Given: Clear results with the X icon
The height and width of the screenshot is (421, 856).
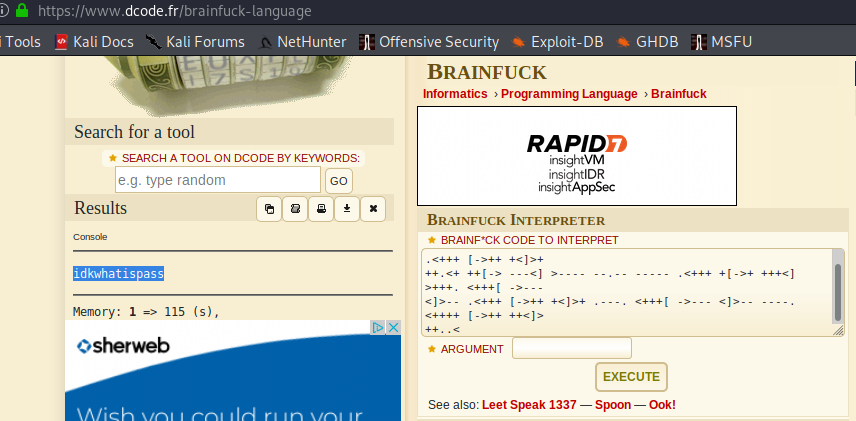Looking at the screenshot, I should tap(372, 208).
